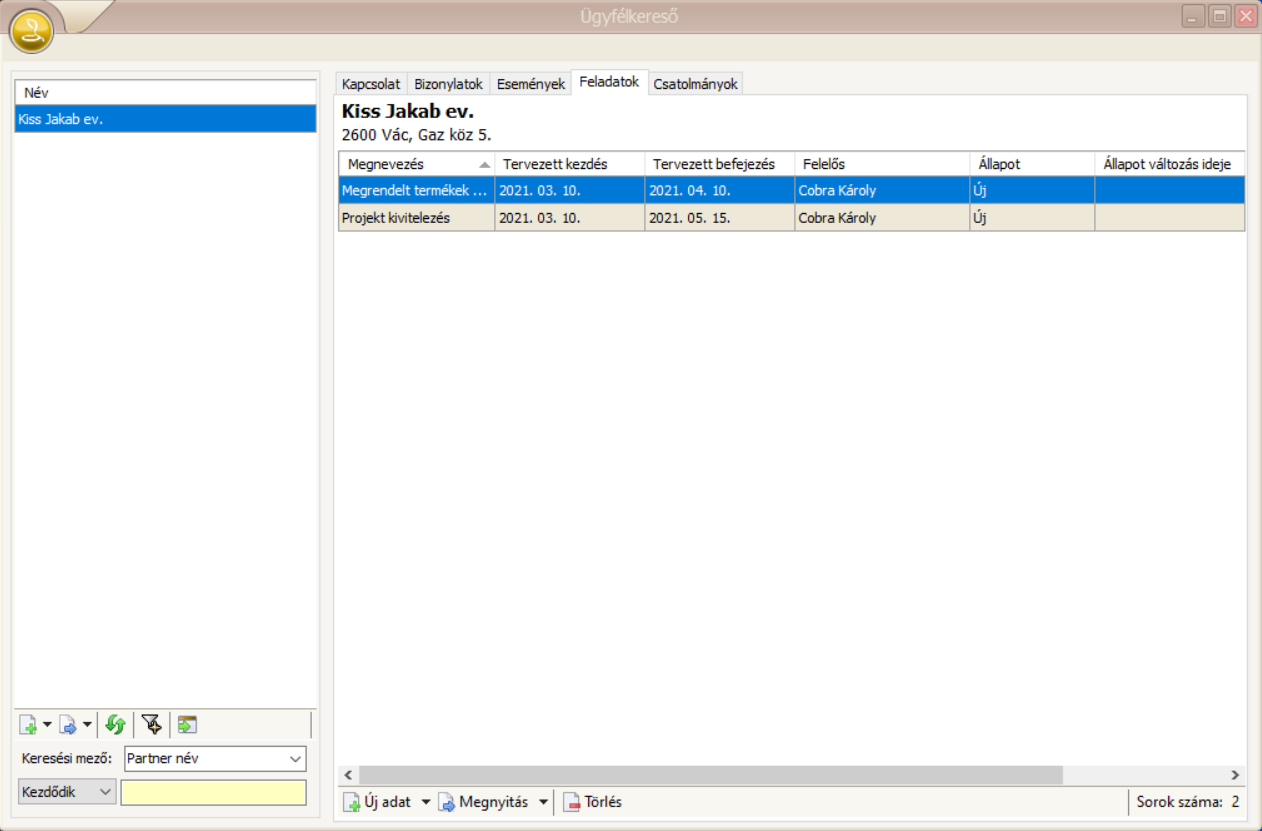Expand the Új adat dropdown arrow
Image resolution: width=1262 pixels, height=831 pixels.
(x=425, y=802)
